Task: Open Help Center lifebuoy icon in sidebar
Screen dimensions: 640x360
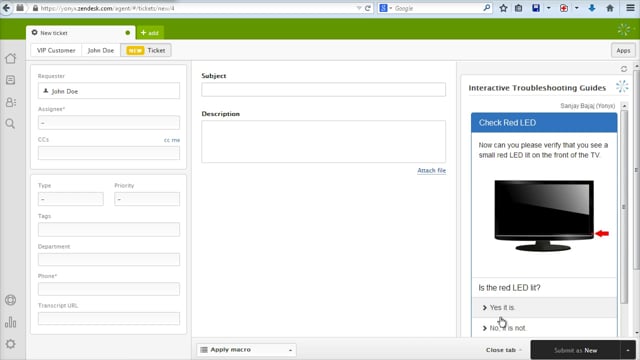Action: 11,300
